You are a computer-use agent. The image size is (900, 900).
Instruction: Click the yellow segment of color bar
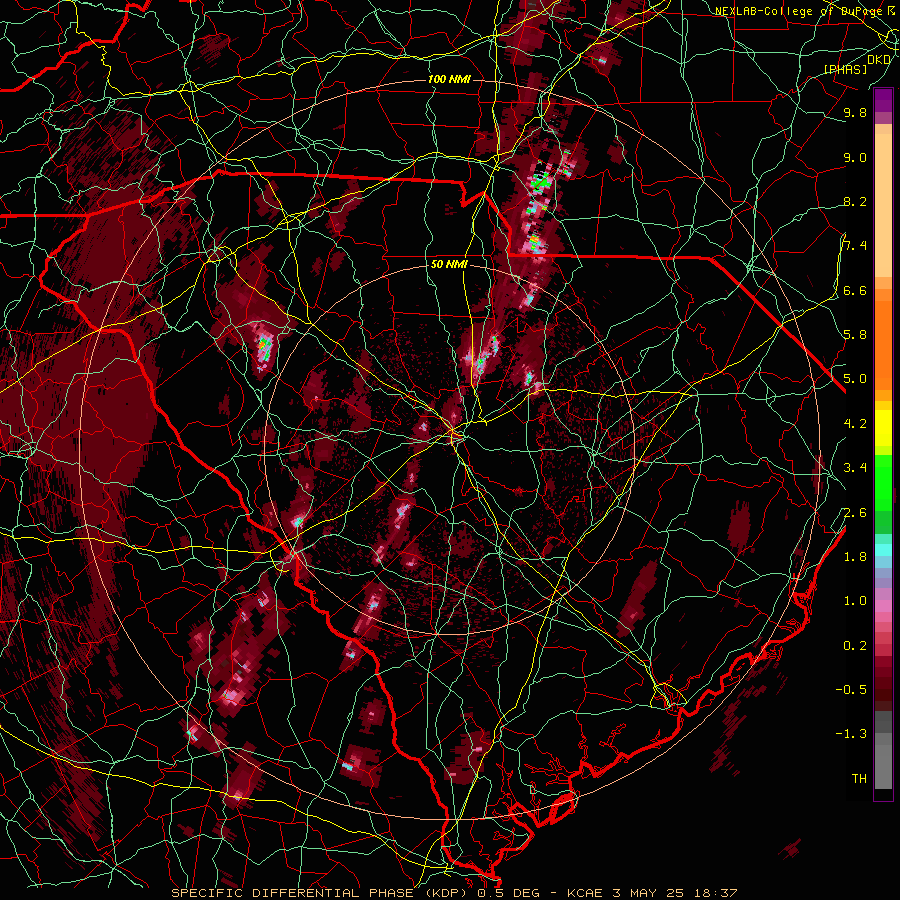[883, 428]
